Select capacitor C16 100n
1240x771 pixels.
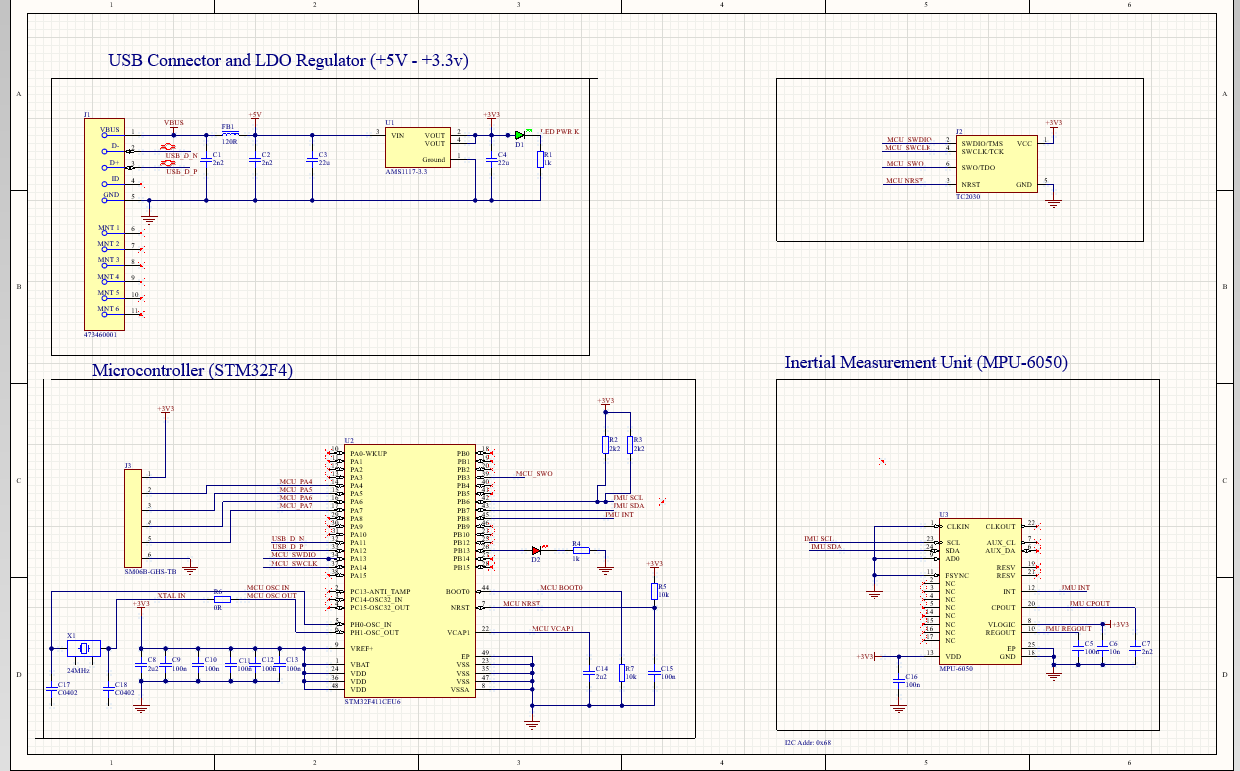click(898, 681)
